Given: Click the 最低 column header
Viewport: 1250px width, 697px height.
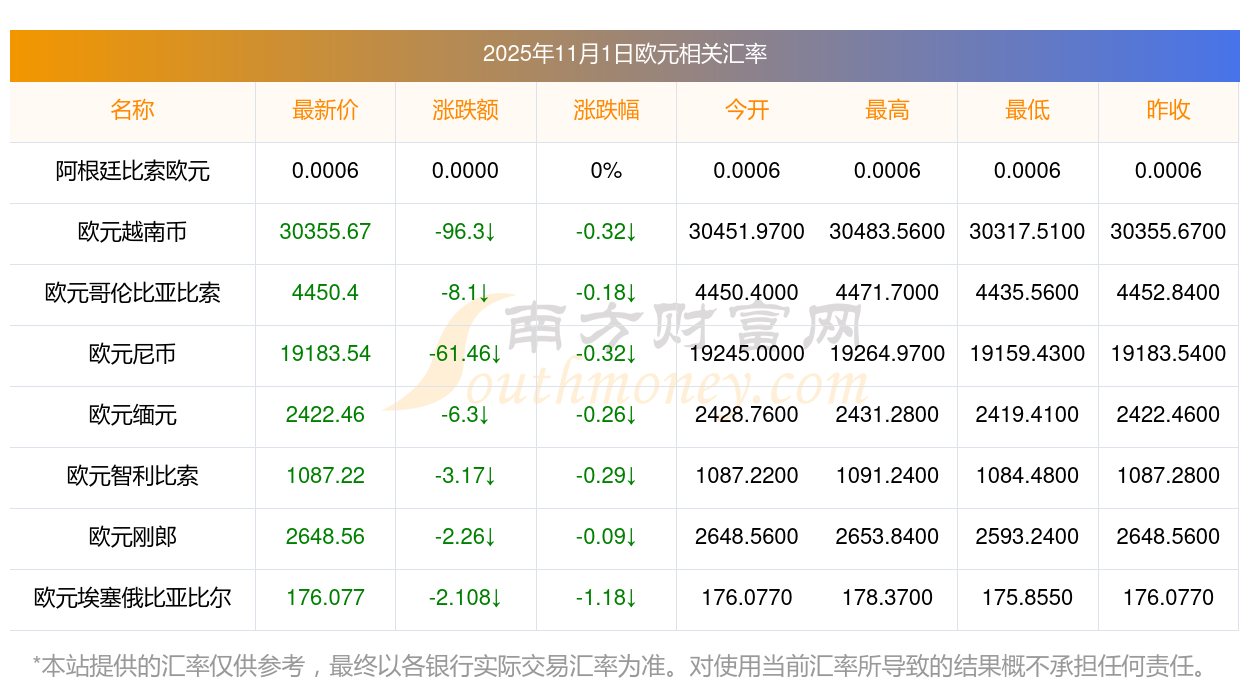Looking at the screenshot, I should pyautogui.click(x=1027, y=110).
